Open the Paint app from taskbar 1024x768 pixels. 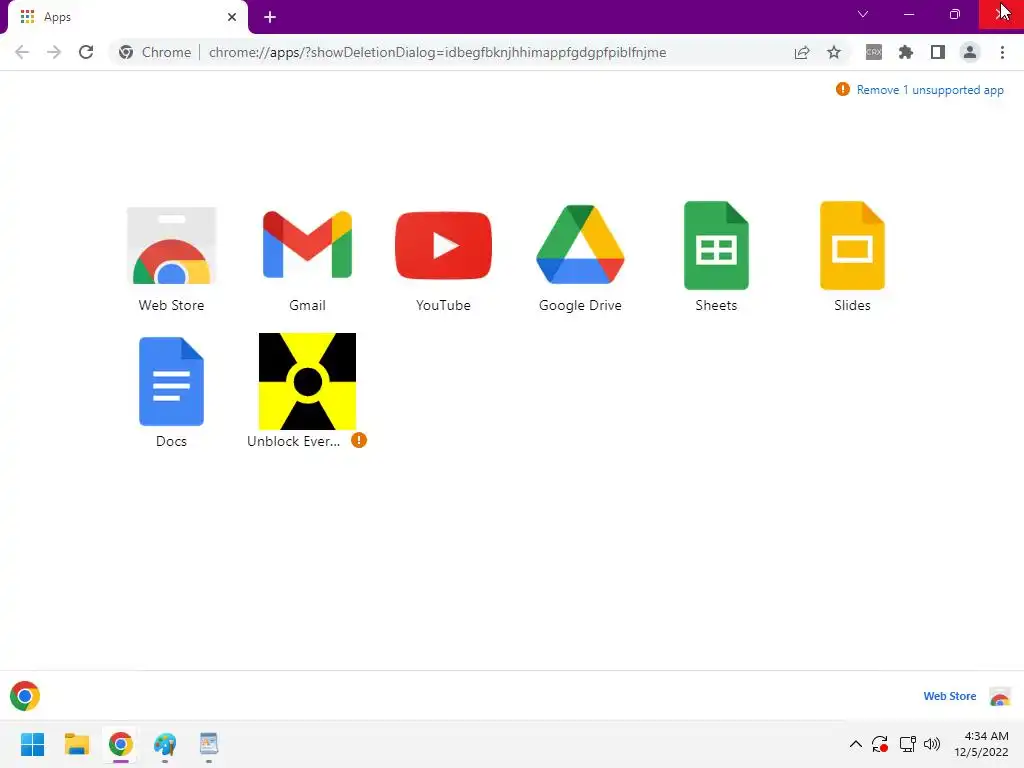165,744
